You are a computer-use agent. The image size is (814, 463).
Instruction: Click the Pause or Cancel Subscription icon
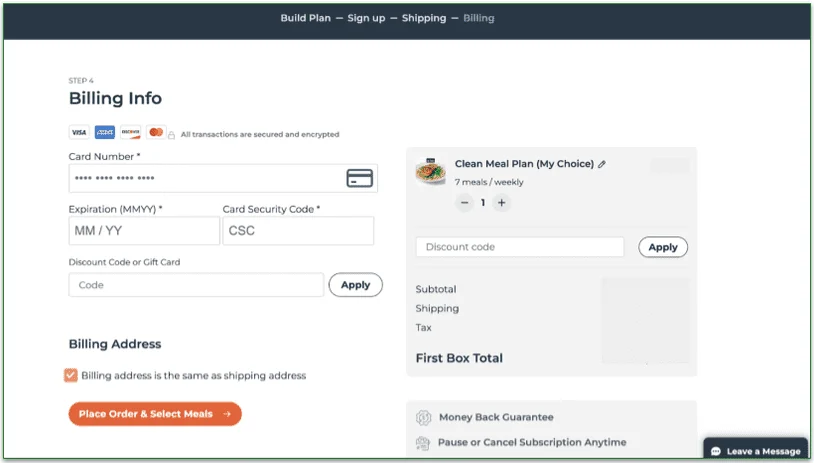[x=423, y=443]
